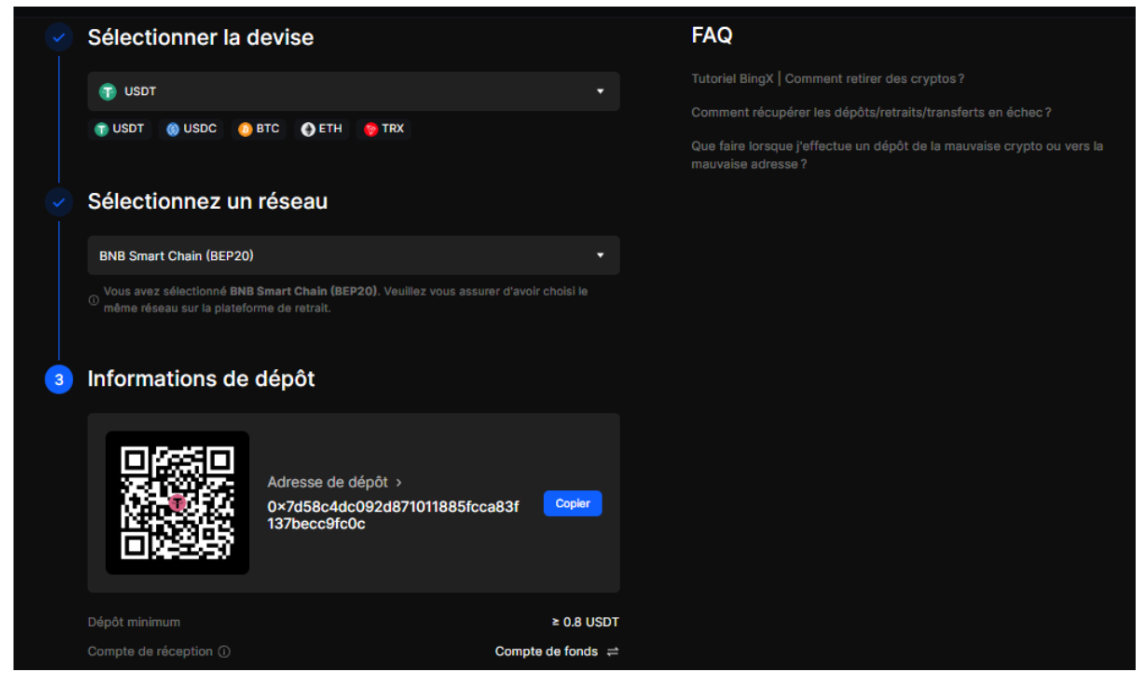1147x674 pixels.
Task: Click chevron next to Adresse de dépôt
Action: click(x=399, y=483)
